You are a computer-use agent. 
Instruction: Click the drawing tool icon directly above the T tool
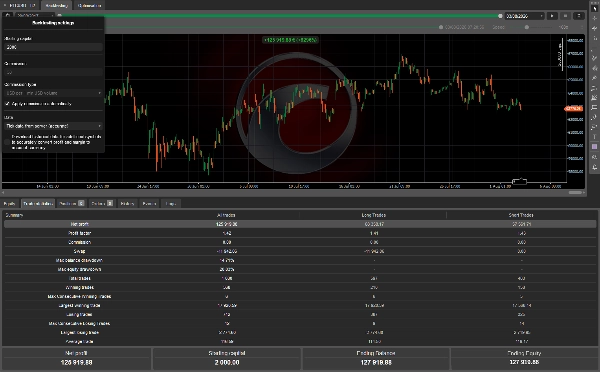[594, 127]
